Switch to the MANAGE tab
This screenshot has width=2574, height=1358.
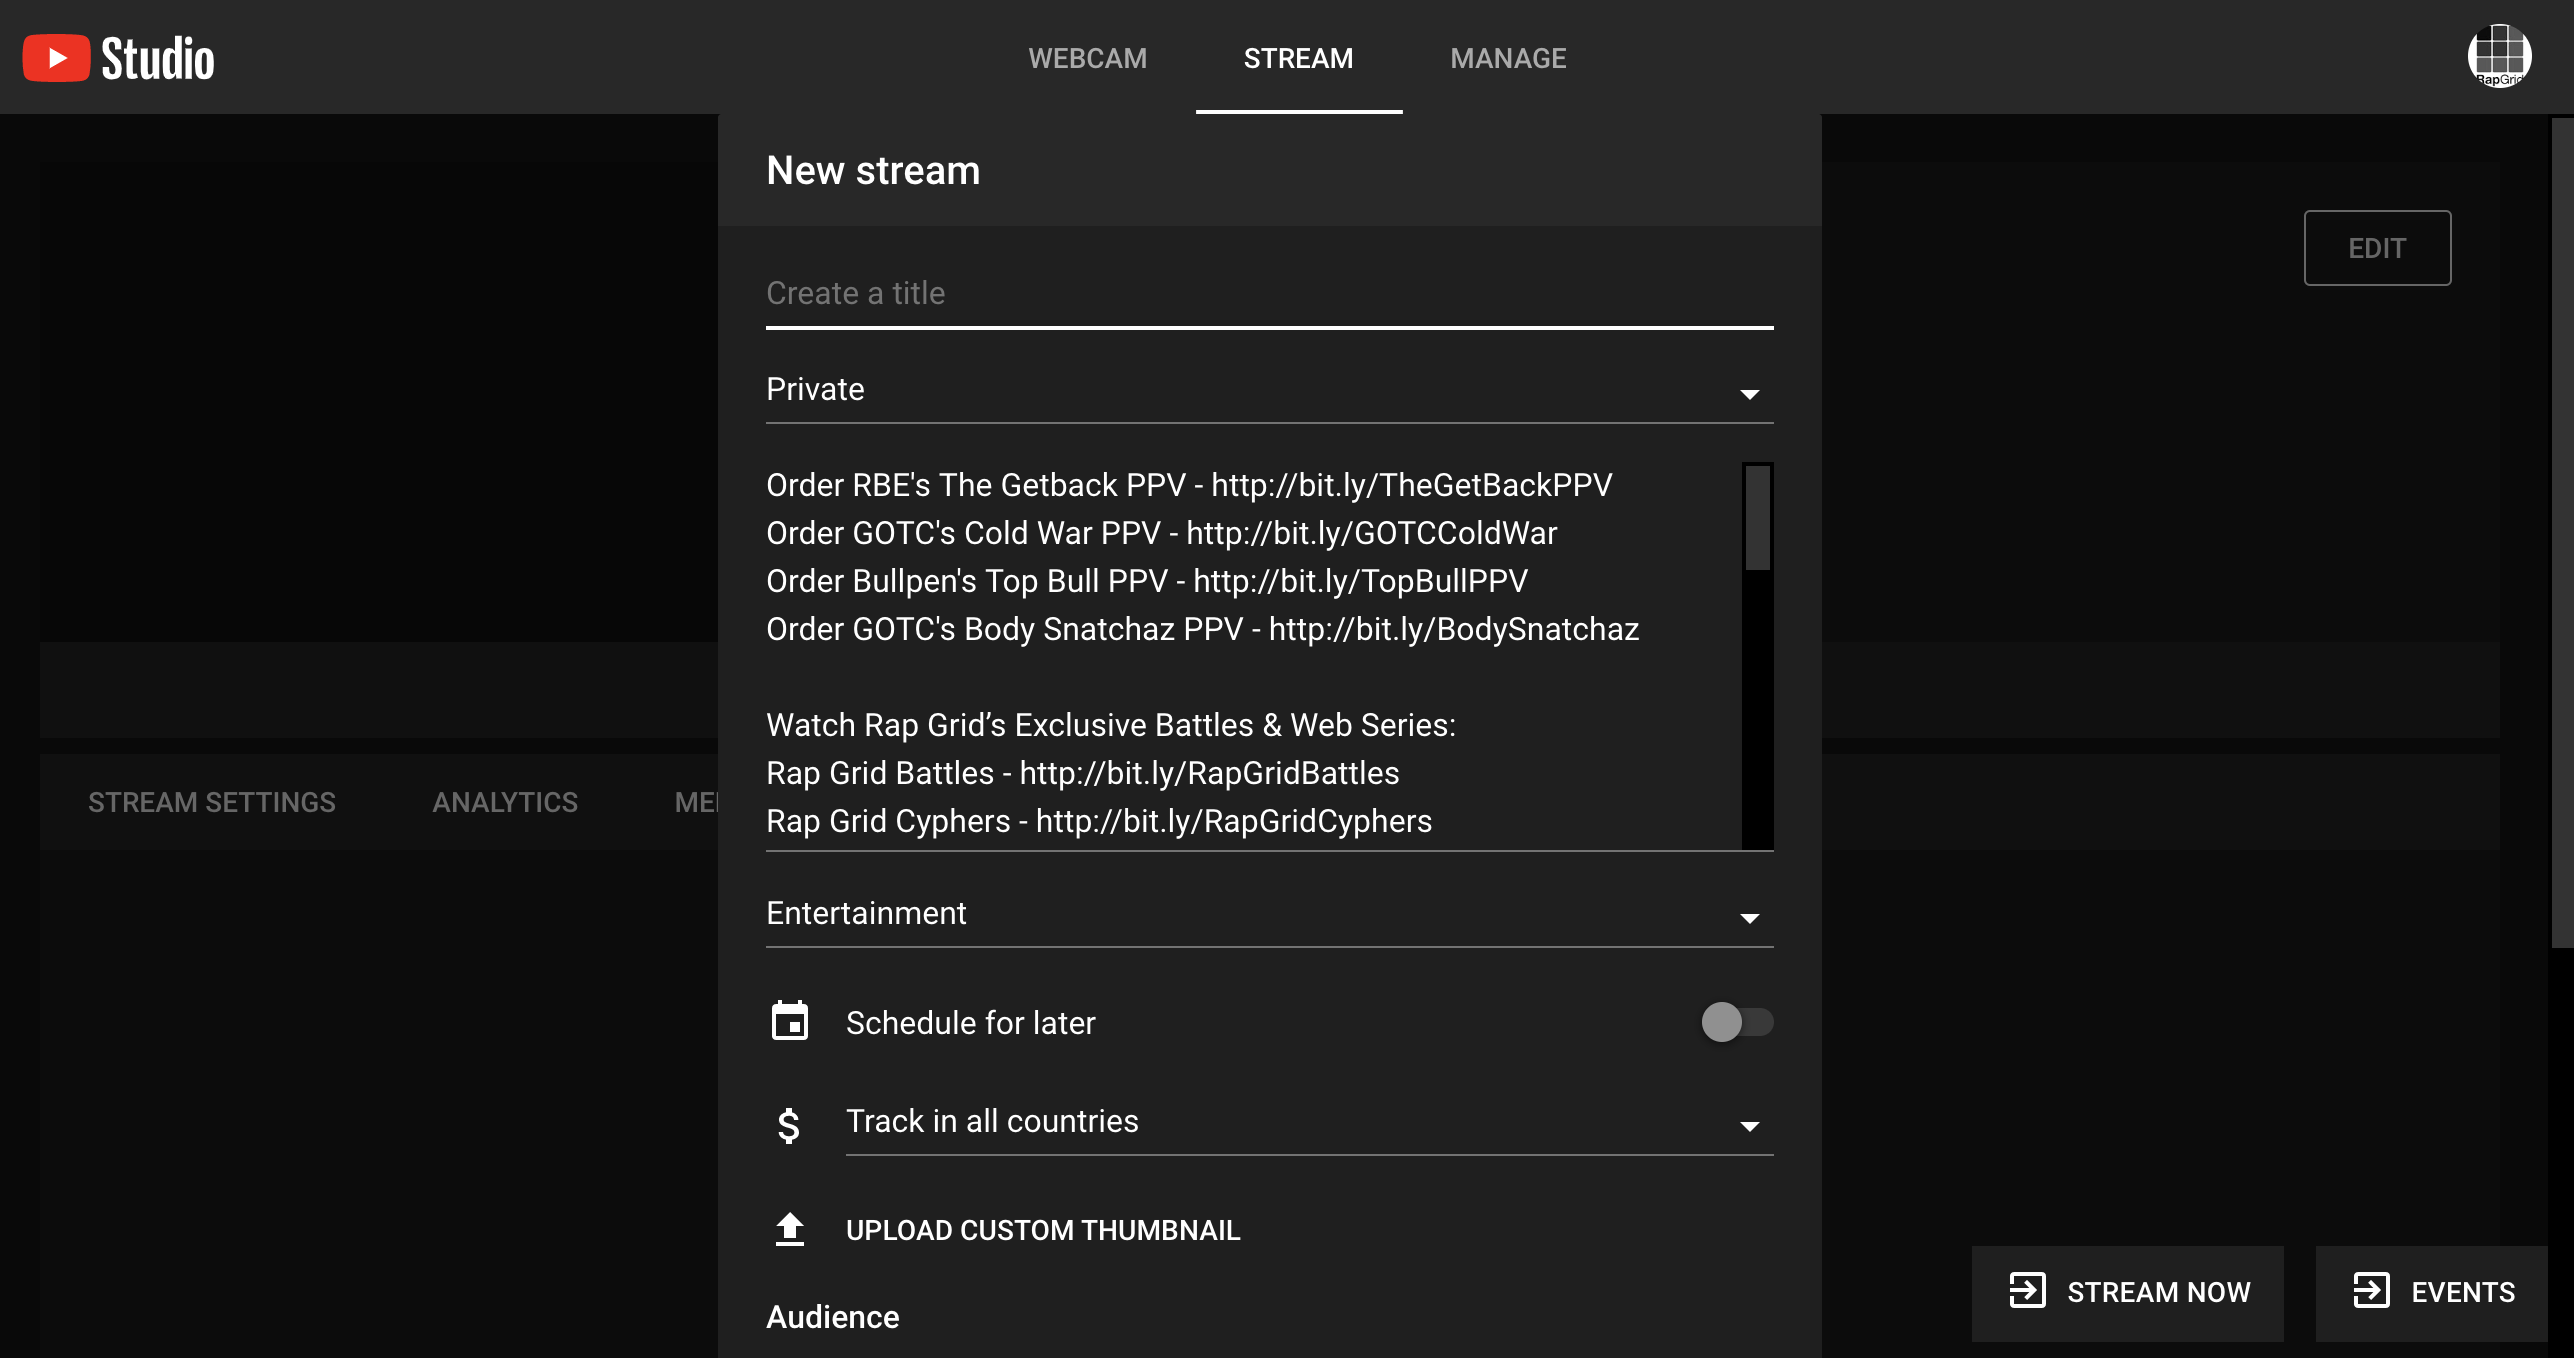point(1508,57)
